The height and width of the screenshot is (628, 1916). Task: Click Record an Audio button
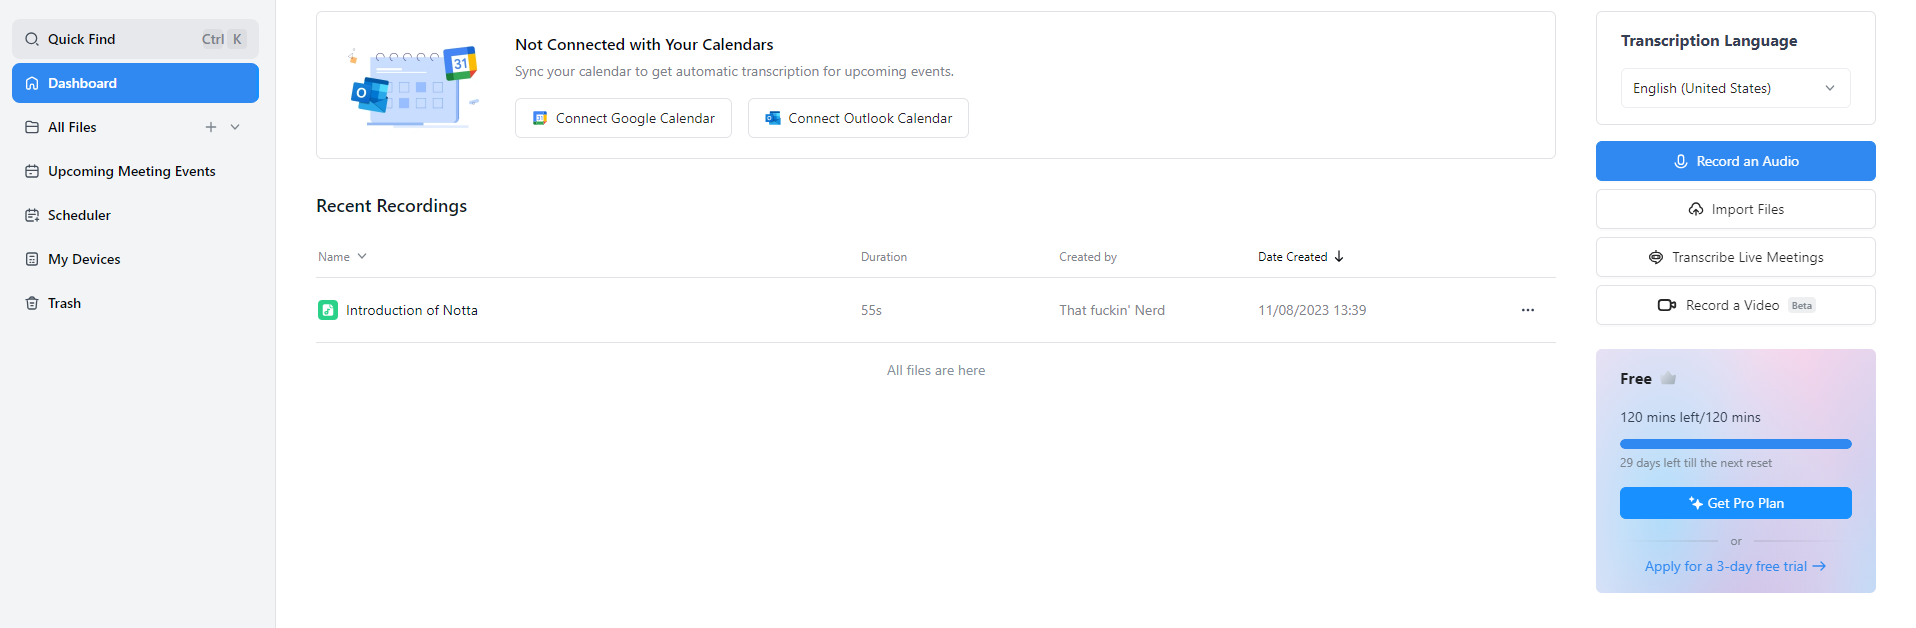[1735, 161]
